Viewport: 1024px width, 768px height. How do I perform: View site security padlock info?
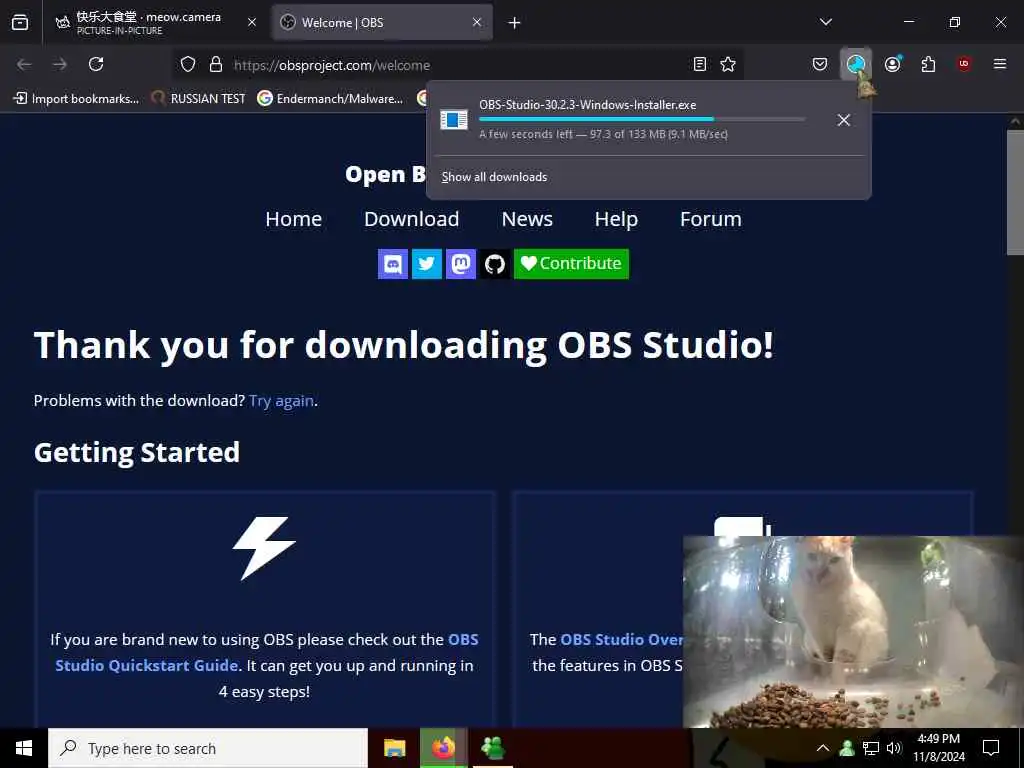click(216, 64)
